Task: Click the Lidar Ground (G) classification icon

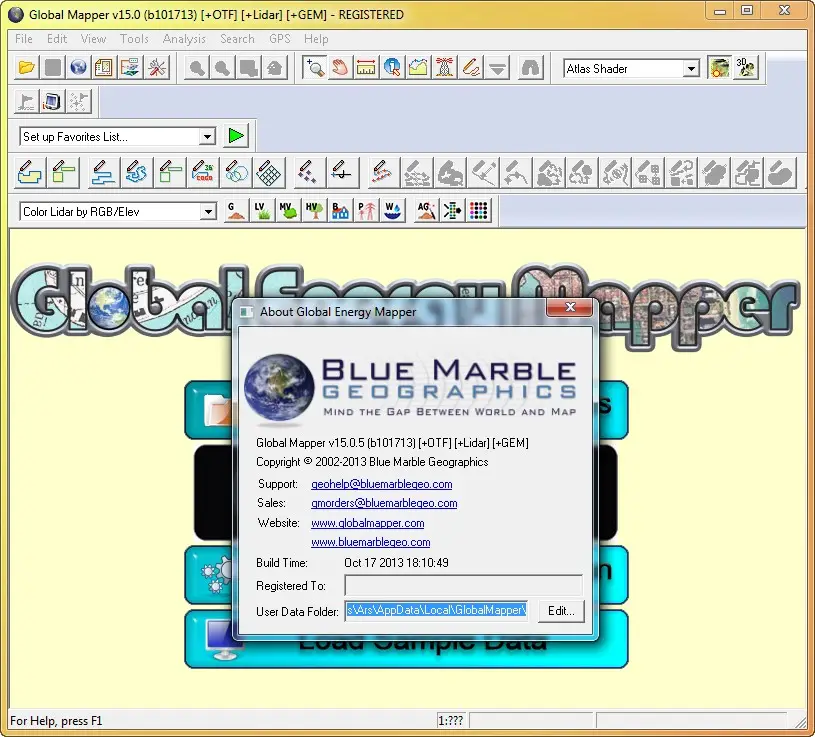Action: [x=235, y=210]
